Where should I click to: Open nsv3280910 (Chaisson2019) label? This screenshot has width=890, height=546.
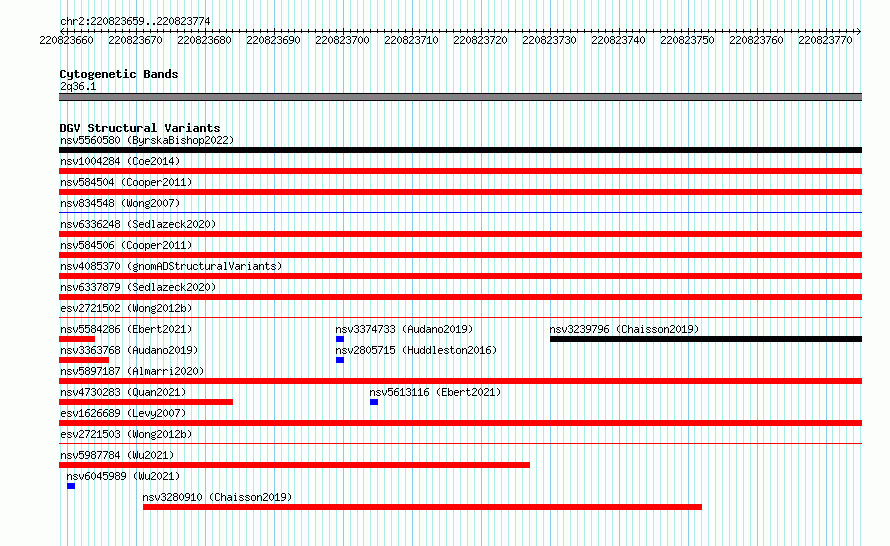(217, 497)
